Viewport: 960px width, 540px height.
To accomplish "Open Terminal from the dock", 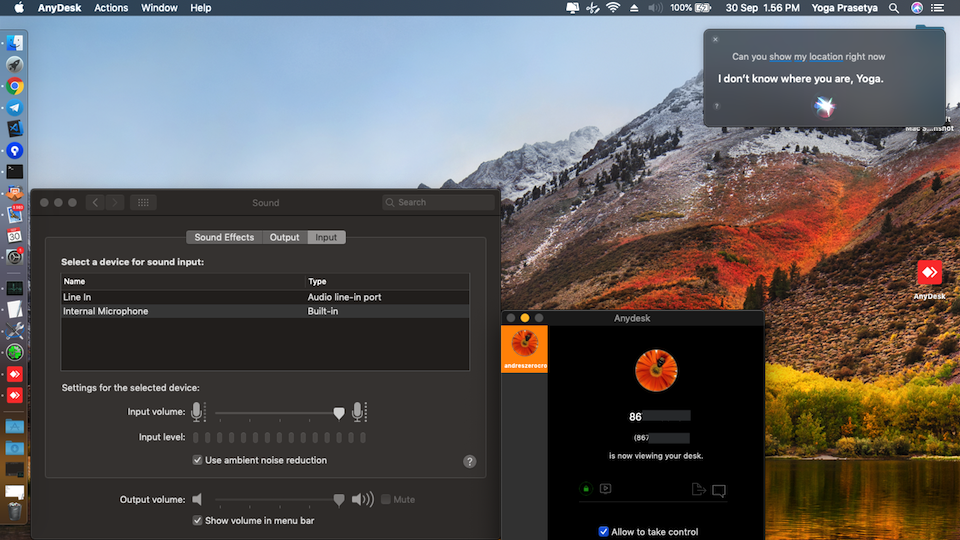I will click(15, 172).
